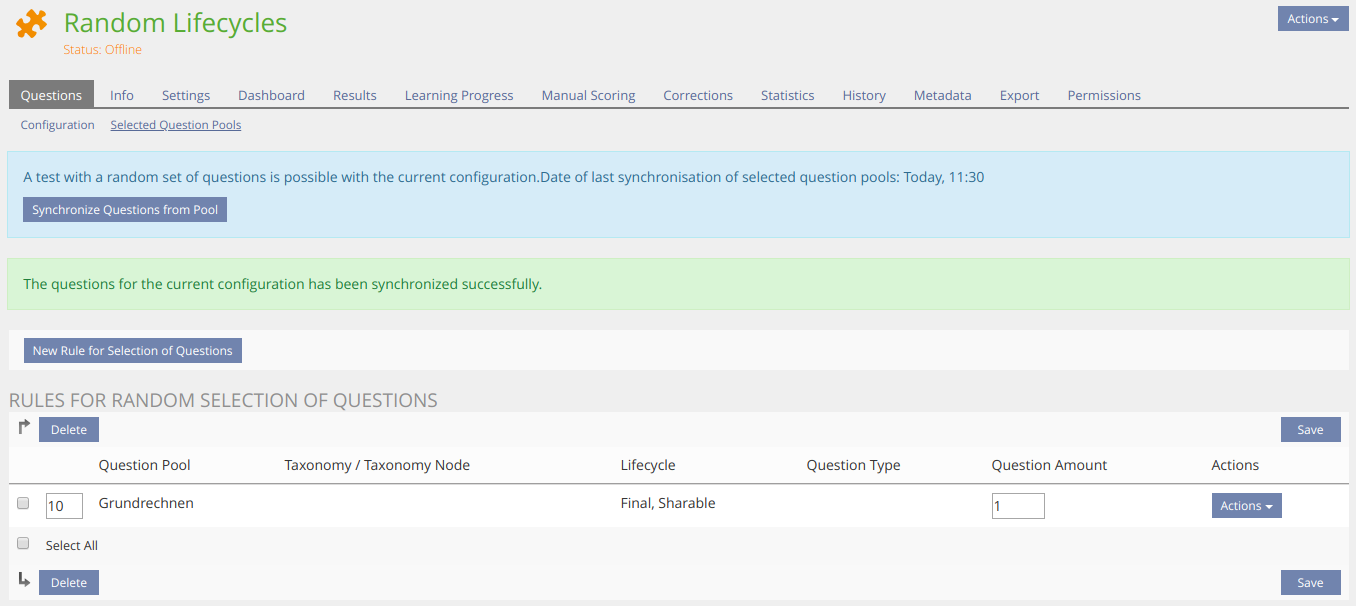Click the Question Type column header
1356x606 pixels.
pyautogui.click(x=853, y=465)
